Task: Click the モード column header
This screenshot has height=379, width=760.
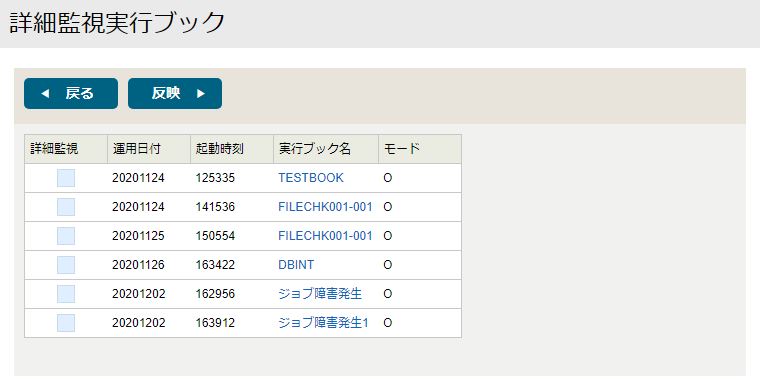Action: [420, 149]
